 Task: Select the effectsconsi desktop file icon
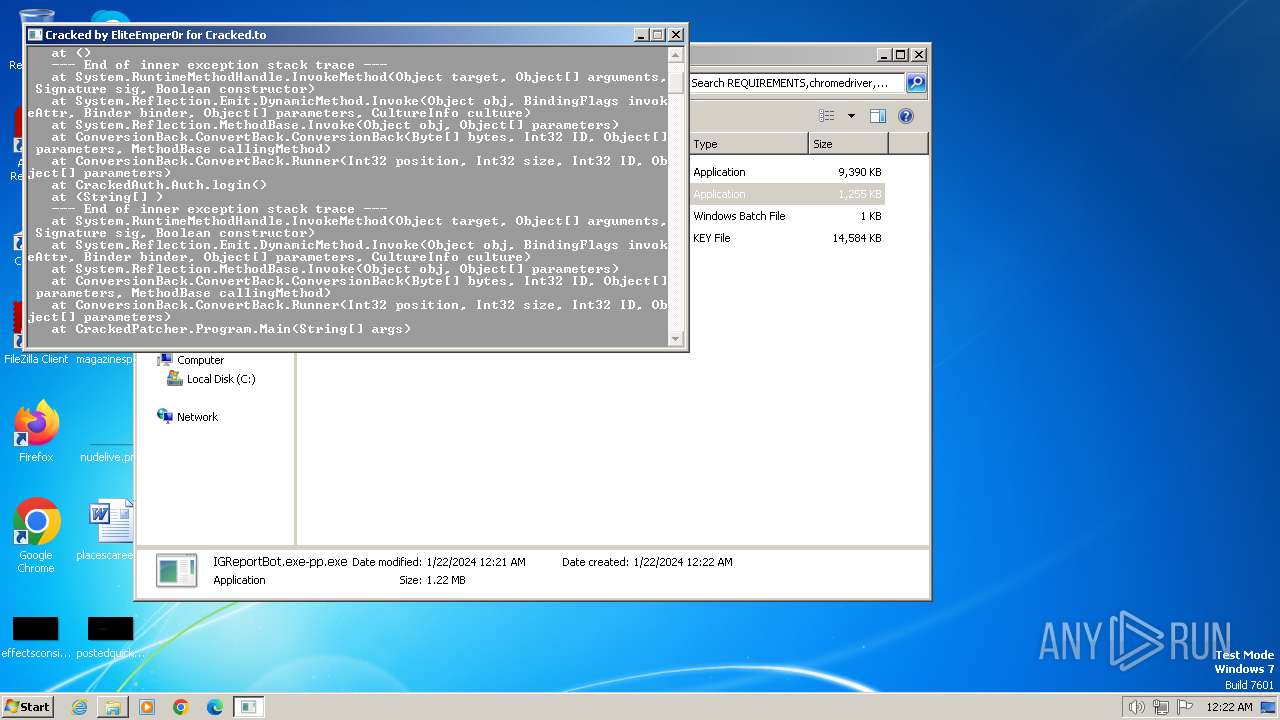click(x=36, y=637)
